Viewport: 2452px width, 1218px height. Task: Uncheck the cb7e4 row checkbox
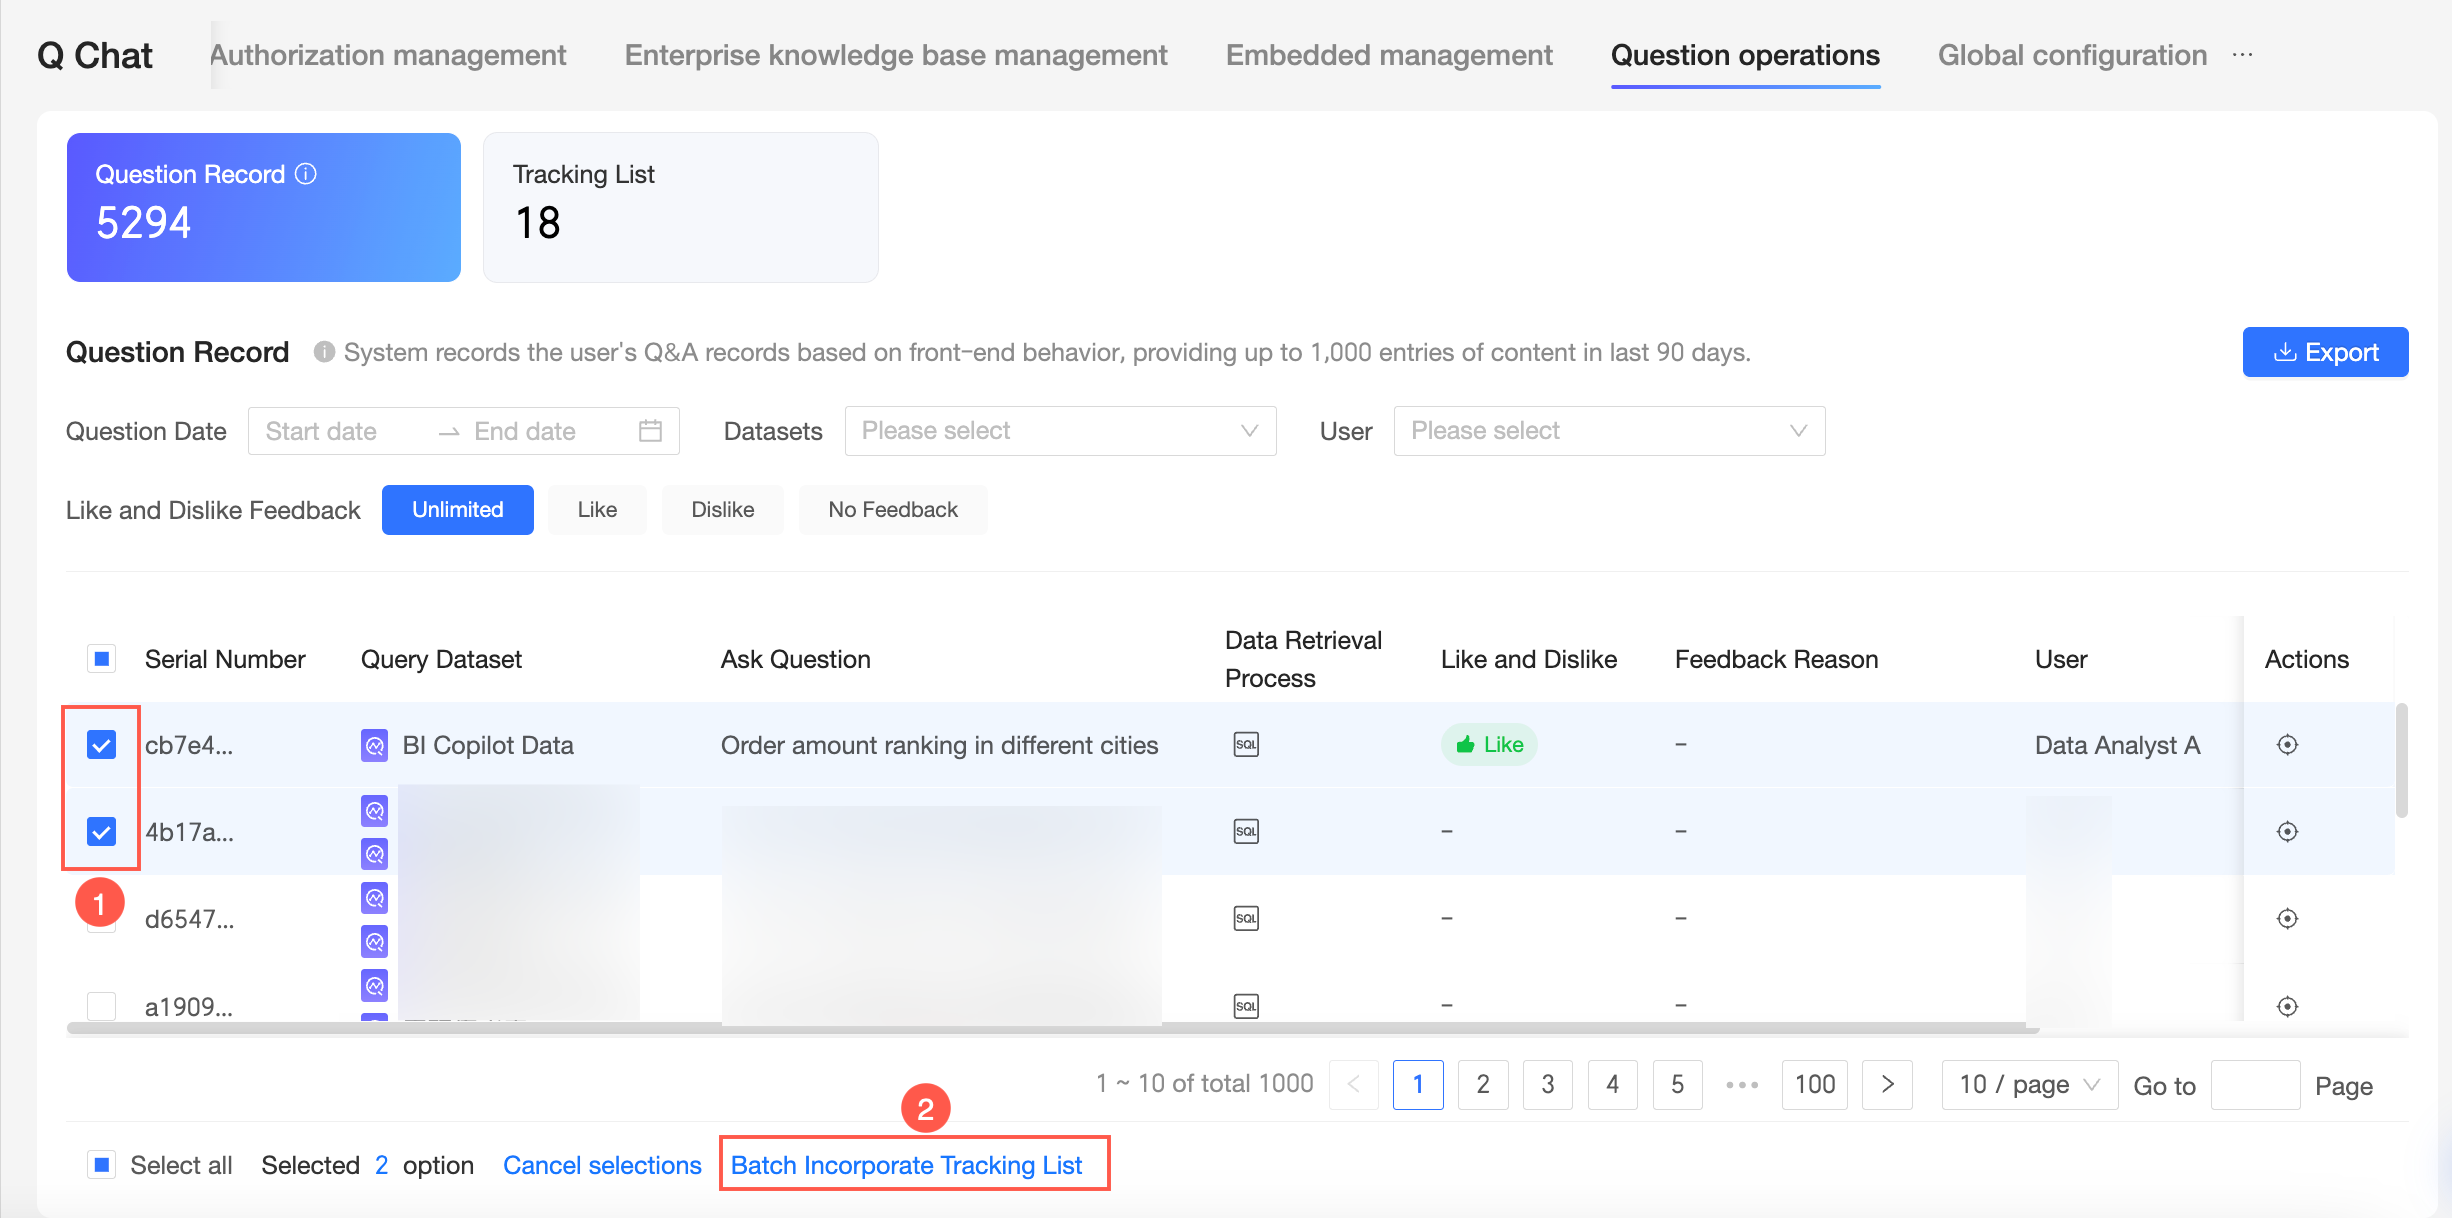(101, 745)
